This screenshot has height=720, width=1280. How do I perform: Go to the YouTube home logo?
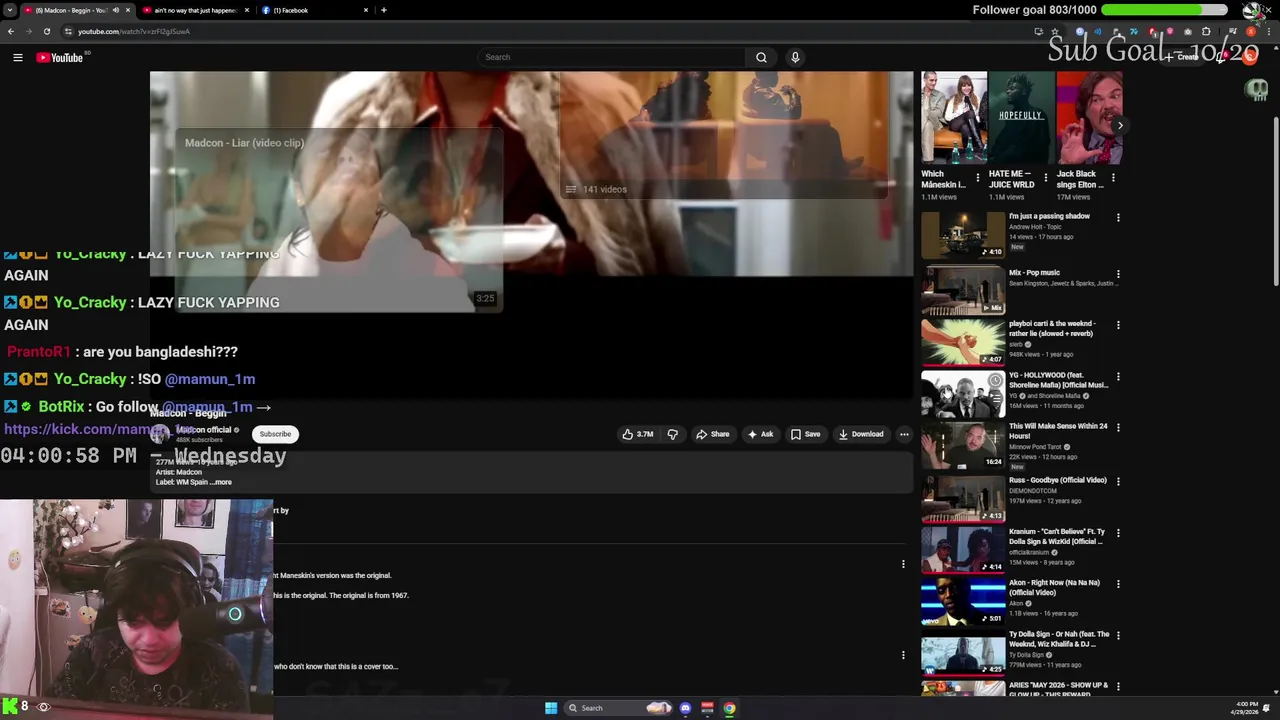(x=60, y=58)
